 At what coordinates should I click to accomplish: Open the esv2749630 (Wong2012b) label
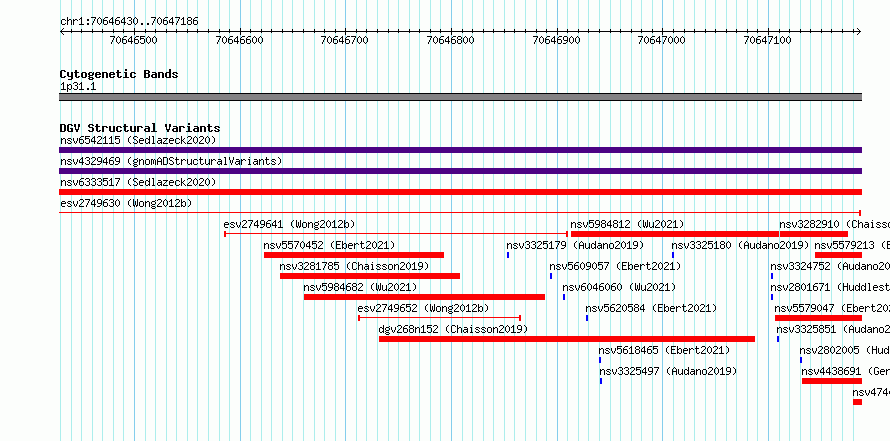click(x=126, y=203)
